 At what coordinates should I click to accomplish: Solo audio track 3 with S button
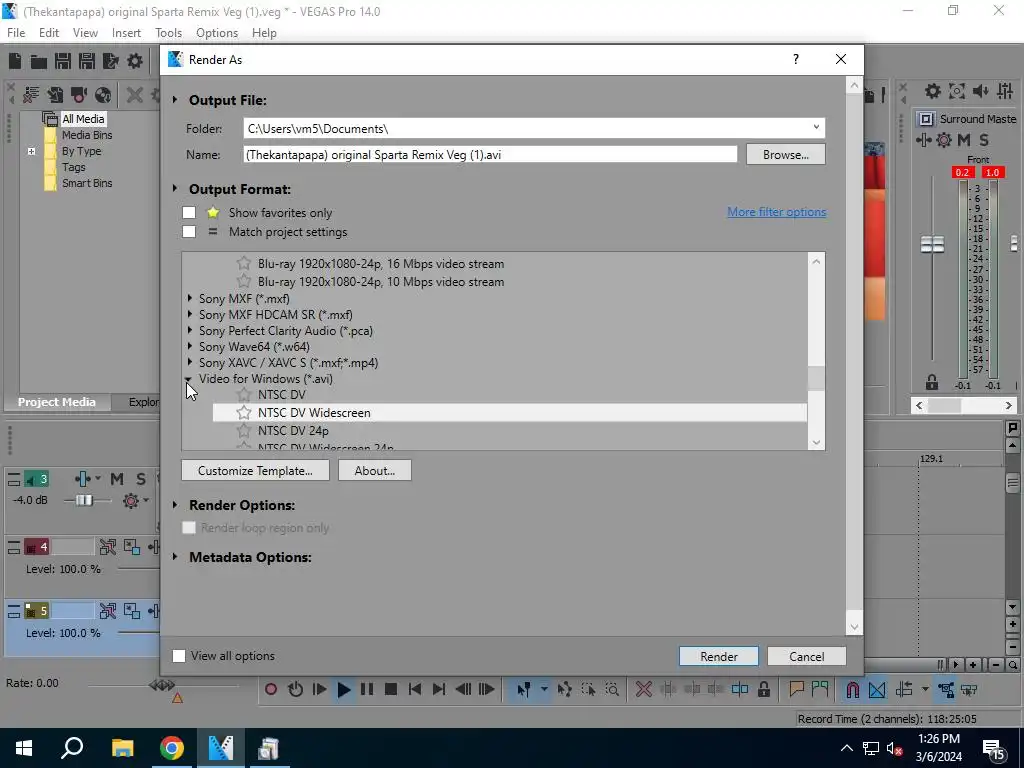coord(140,479)
